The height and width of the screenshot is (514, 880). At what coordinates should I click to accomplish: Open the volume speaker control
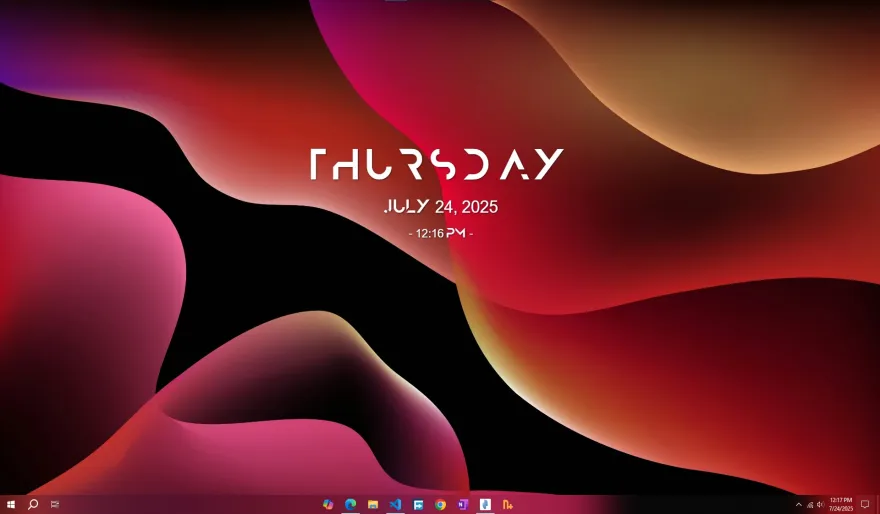click(x=821, y=504)
